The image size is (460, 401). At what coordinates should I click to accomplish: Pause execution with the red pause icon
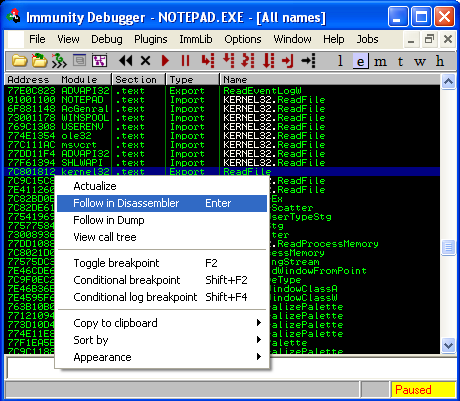(185, 61)
